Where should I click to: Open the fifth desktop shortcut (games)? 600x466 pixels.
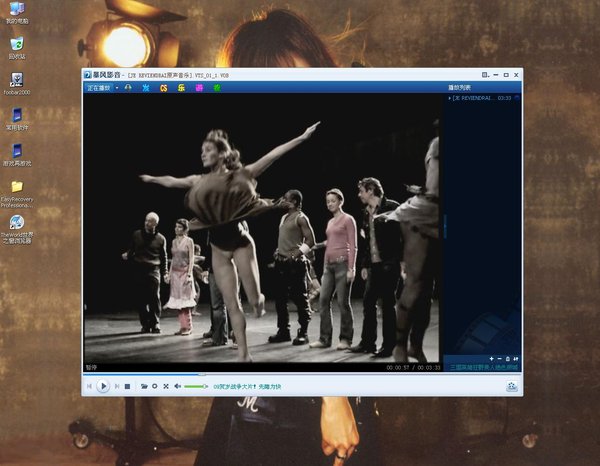click(x=17, y=155)
